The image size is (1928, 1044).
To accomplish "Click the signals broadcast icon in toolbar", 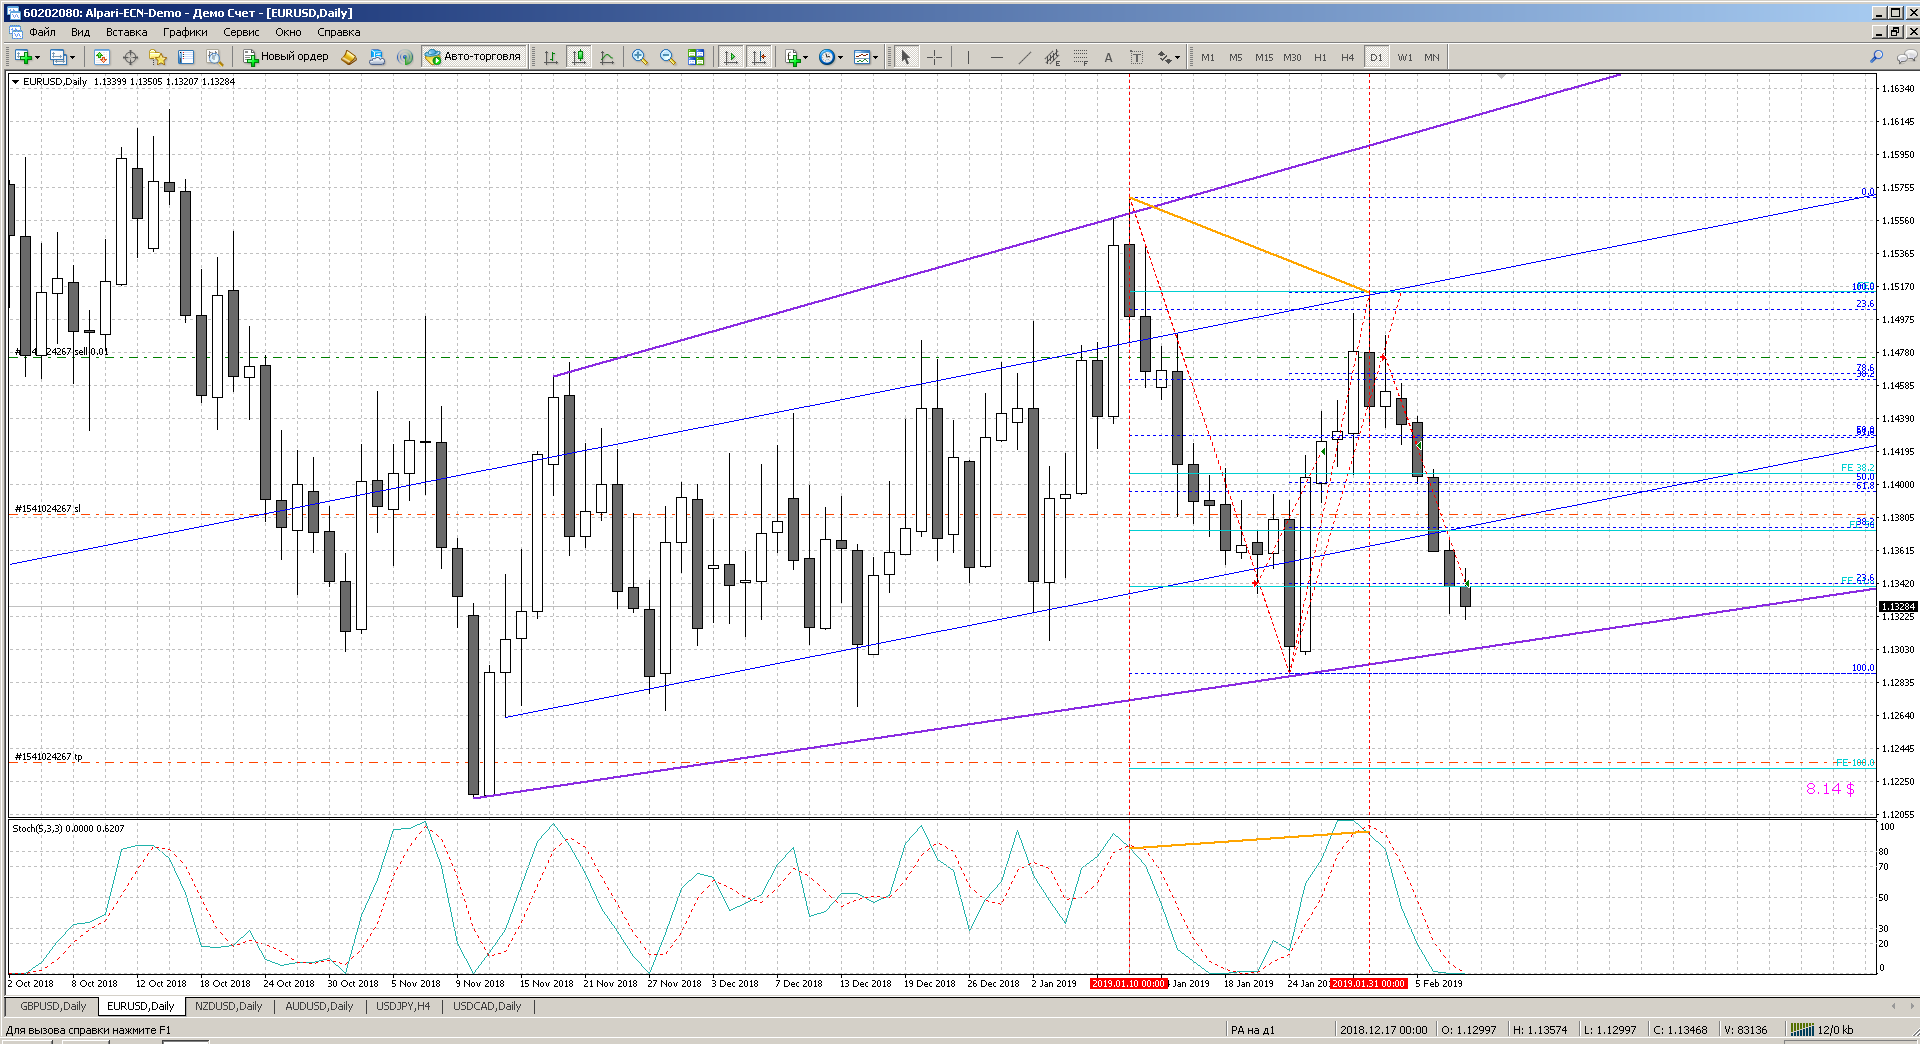I will (x=405, y=57).
